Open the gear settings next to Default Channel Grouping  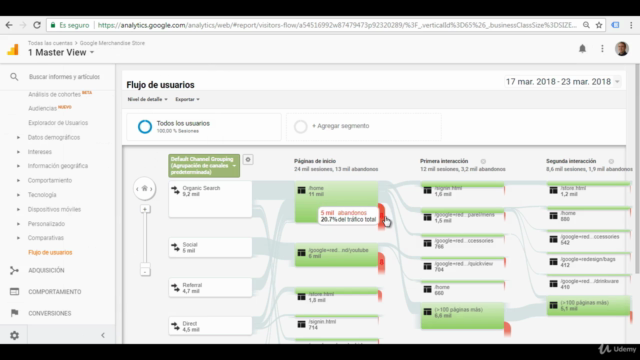click(x=248, y=160)
